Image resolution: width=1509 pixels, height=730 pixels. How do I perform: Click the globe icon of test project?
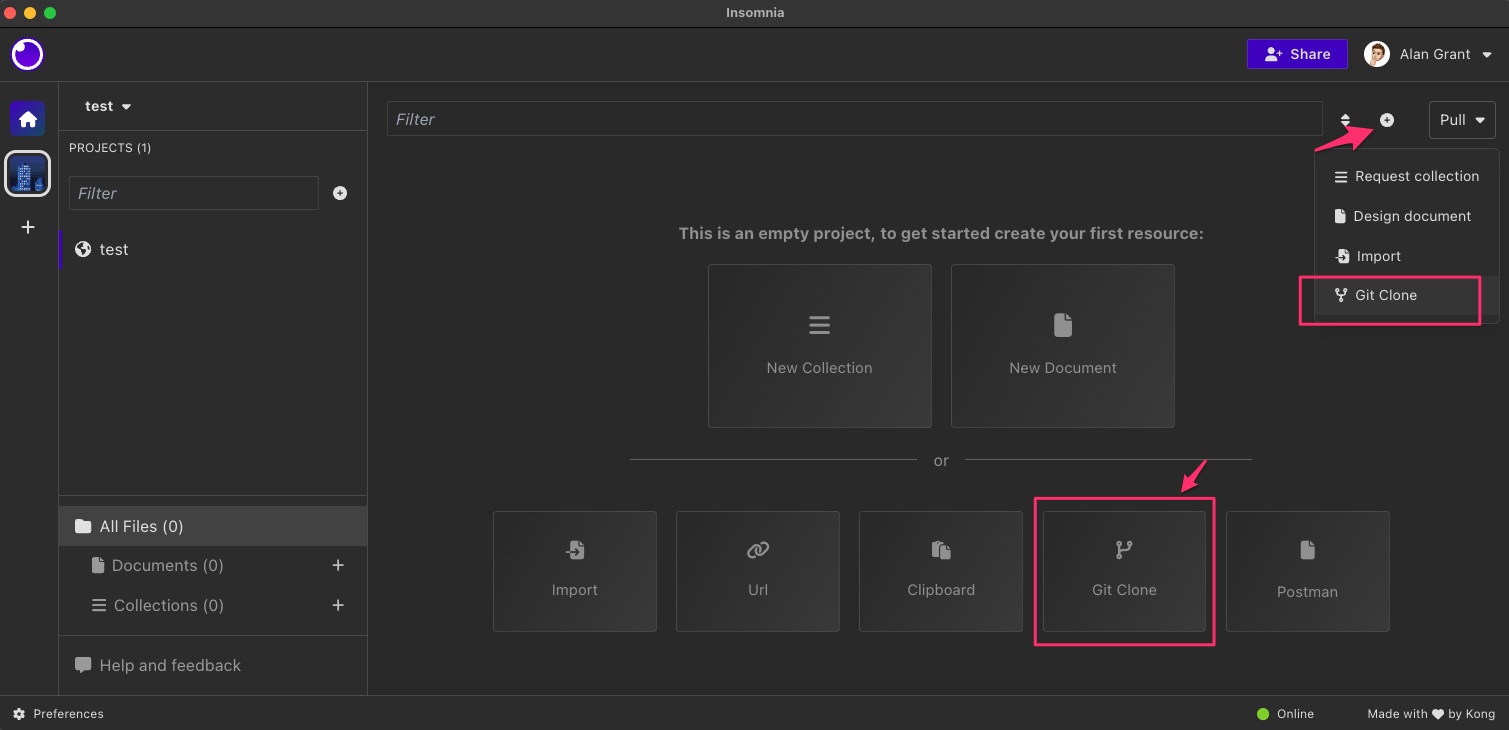pos(84,249)
